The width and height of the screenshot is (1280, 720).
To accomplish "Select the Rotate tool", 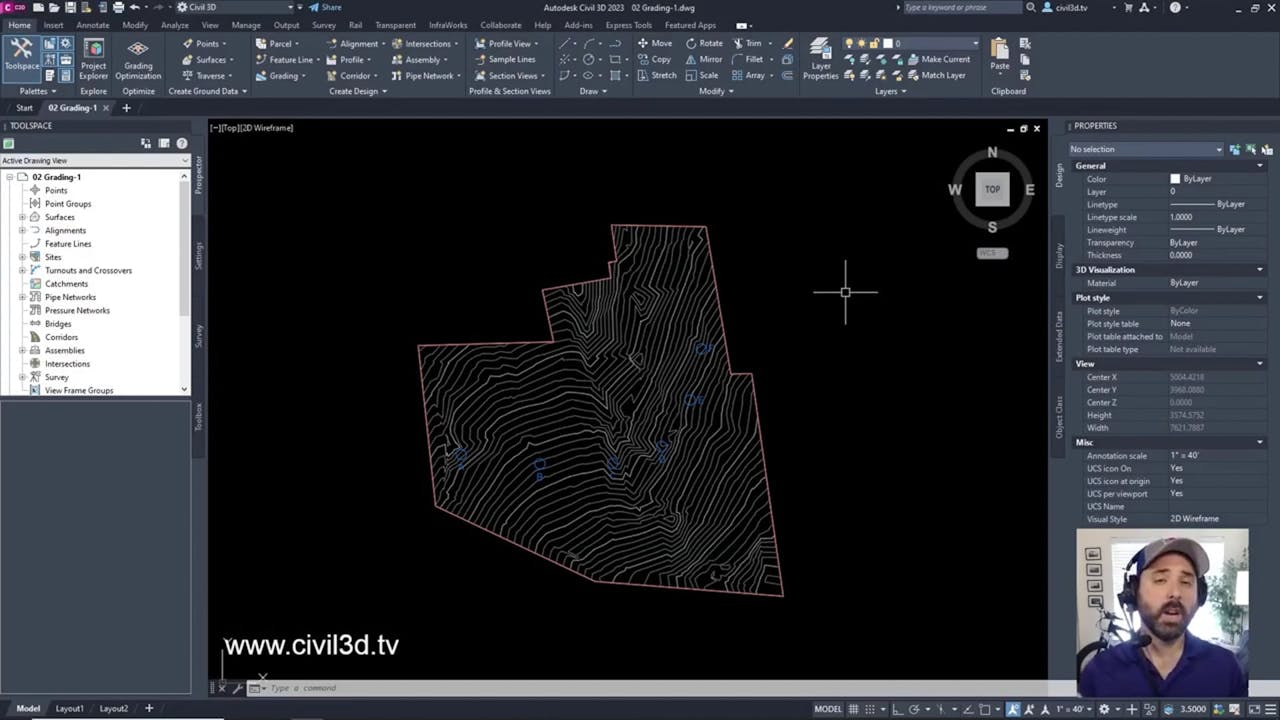I will (x=703, y=43).
